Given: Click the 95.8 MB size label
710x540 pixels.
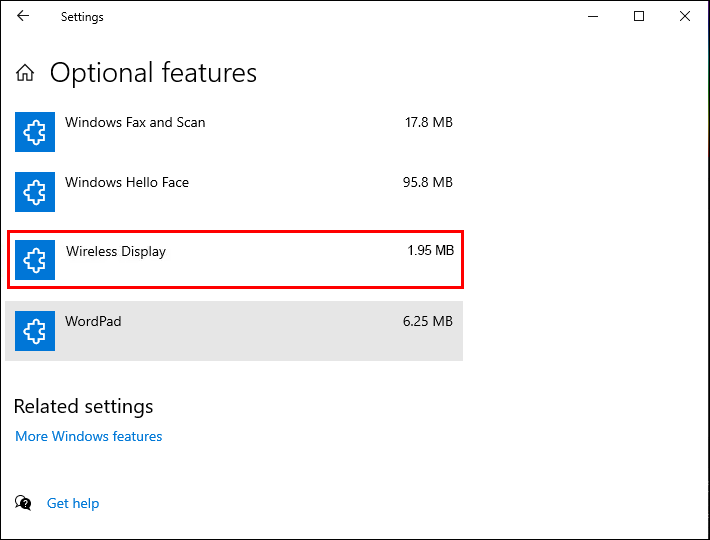Looking at the screenshot, I should [x=429, y=182].
